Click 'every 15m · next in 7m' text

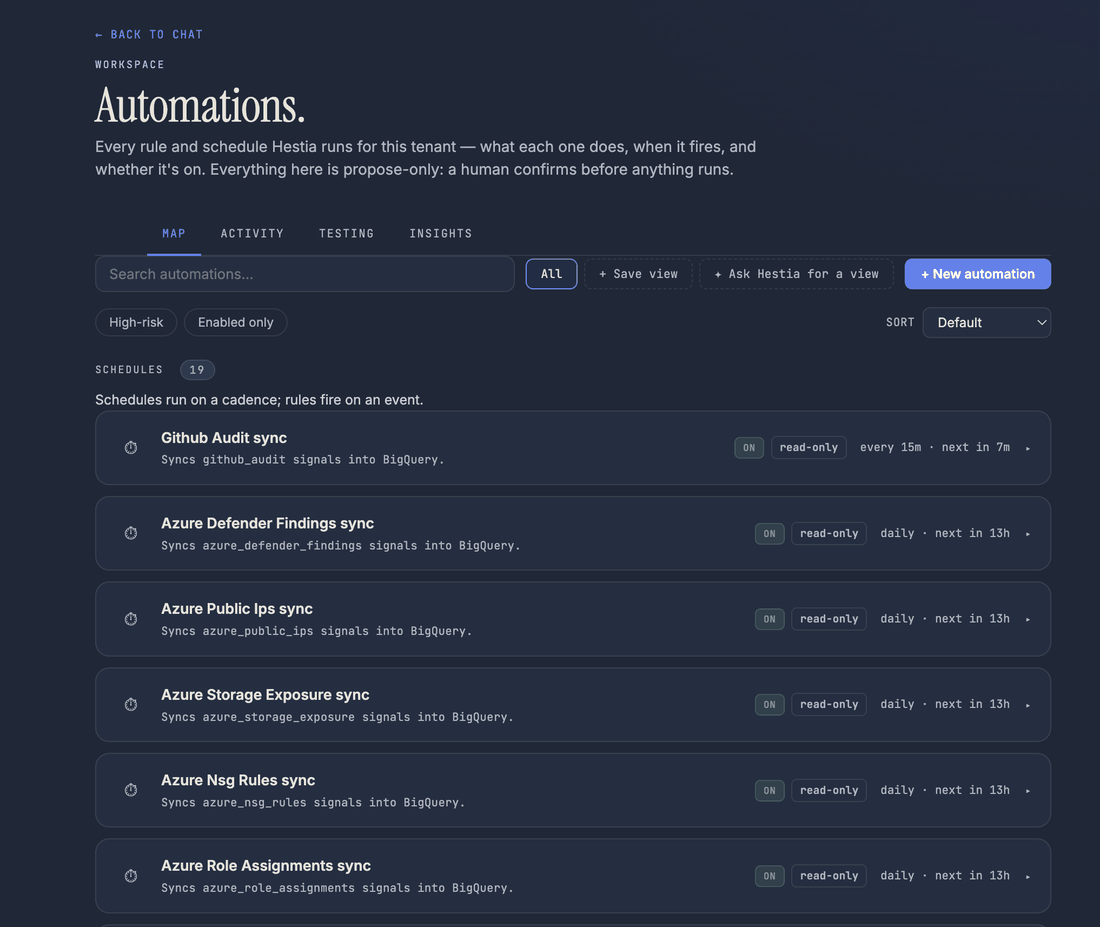(x=935, y=448)
